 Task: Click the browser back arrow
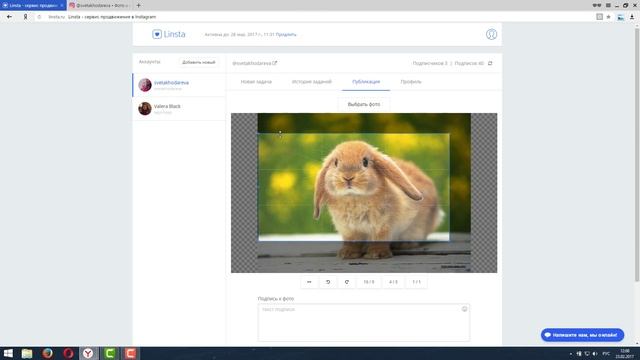click(9, 17)
